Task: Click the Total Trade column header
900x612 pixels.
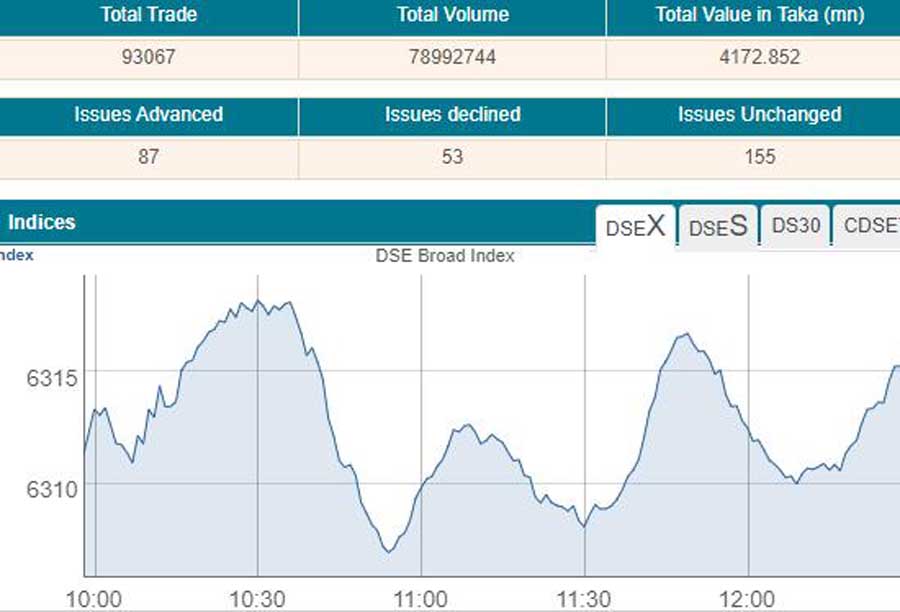Action: [148, 15]
